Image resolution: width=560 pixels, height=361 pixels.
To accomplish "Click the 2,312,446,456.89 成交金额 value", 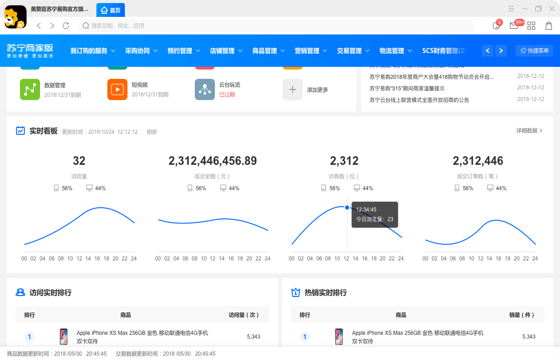I will 212,161.
